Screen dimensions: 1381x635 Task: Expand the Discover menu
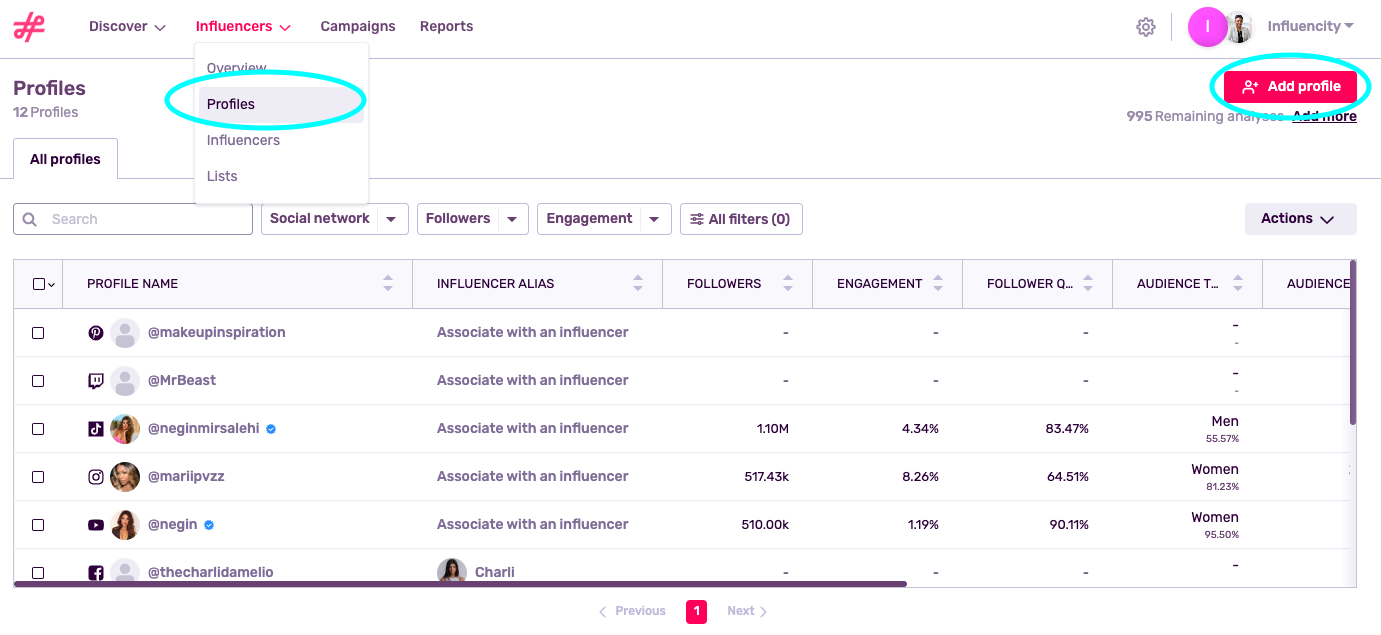pos(126,26)
